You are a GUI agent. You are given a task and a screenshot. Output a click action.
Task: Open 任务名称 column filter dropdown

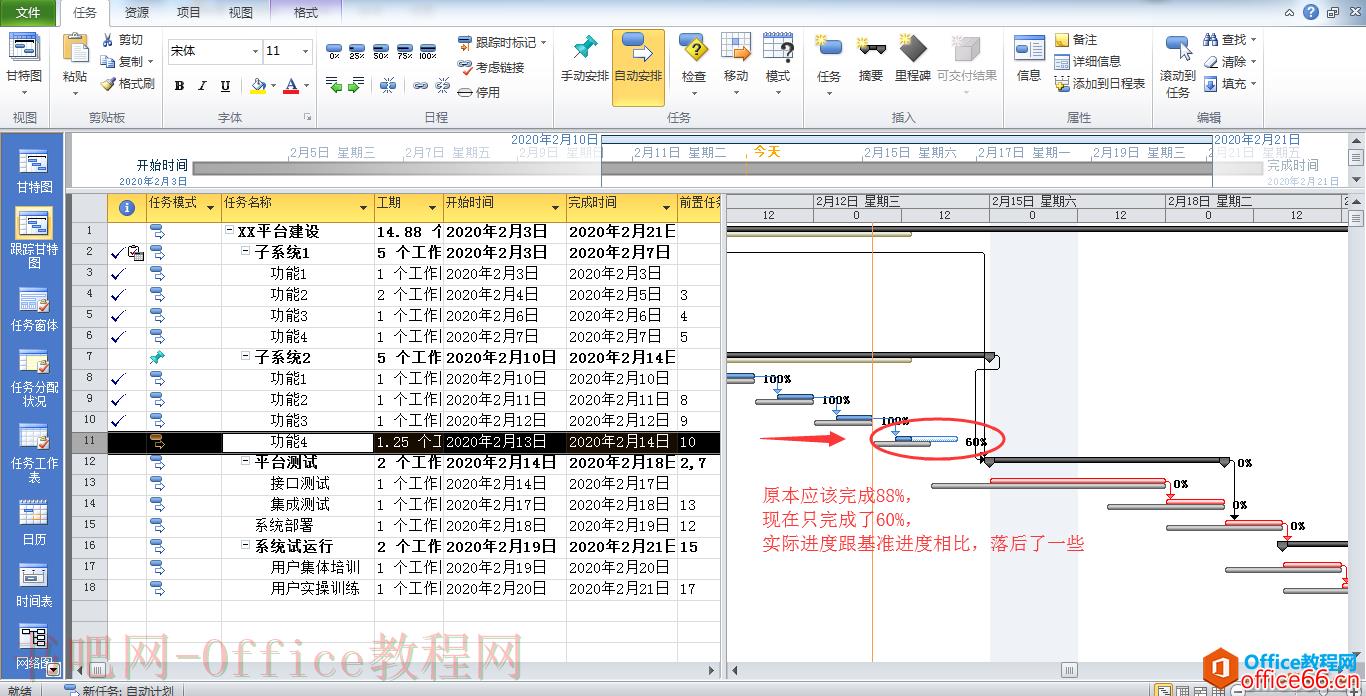[x=362, y=208]
